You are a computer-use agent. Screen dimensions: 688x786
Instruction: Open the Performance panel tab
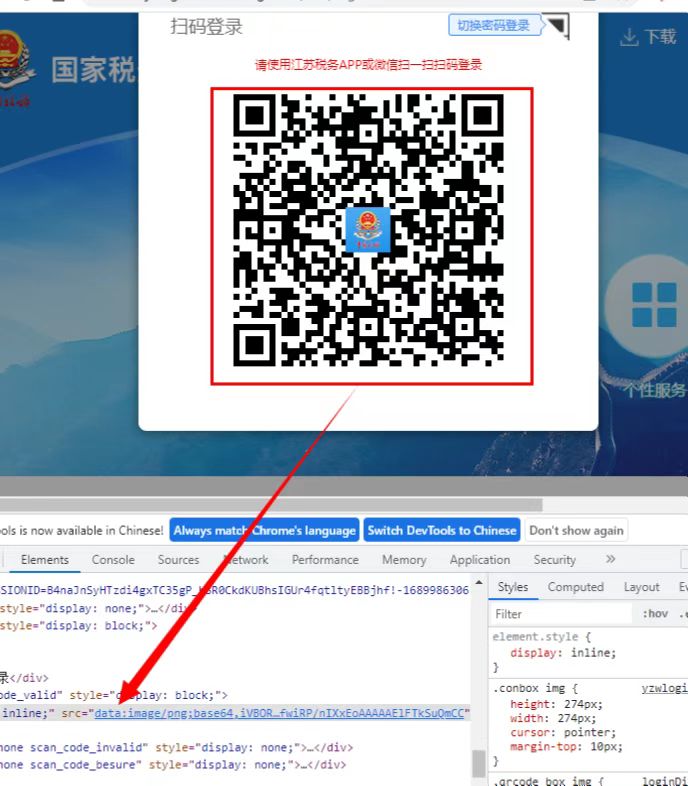point(325,560)
